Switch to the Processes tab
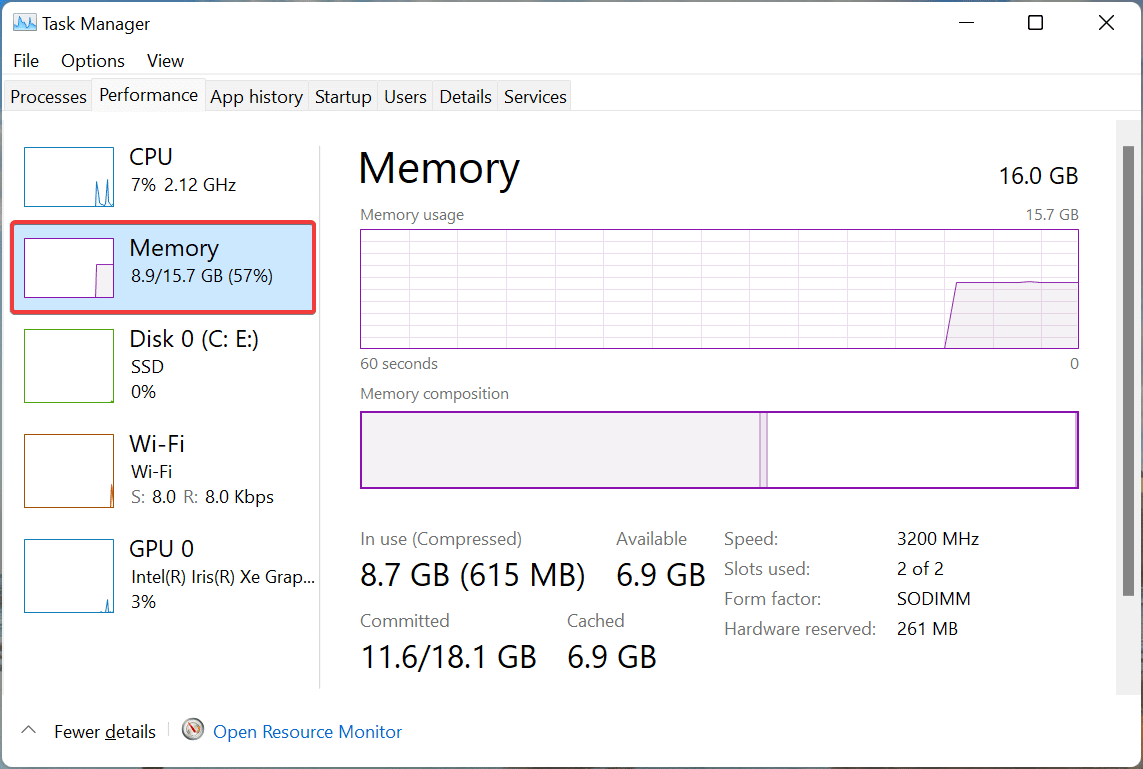The image size is (1143, 769). (x=47, y=96)
